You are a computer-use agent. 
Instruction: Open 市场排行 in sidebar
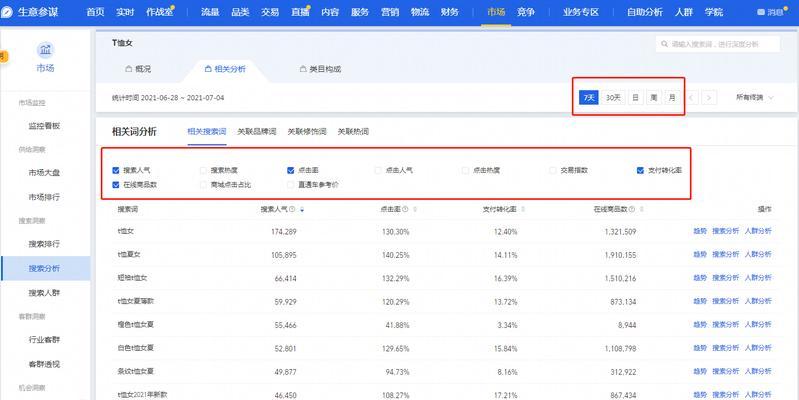(44, 197)
